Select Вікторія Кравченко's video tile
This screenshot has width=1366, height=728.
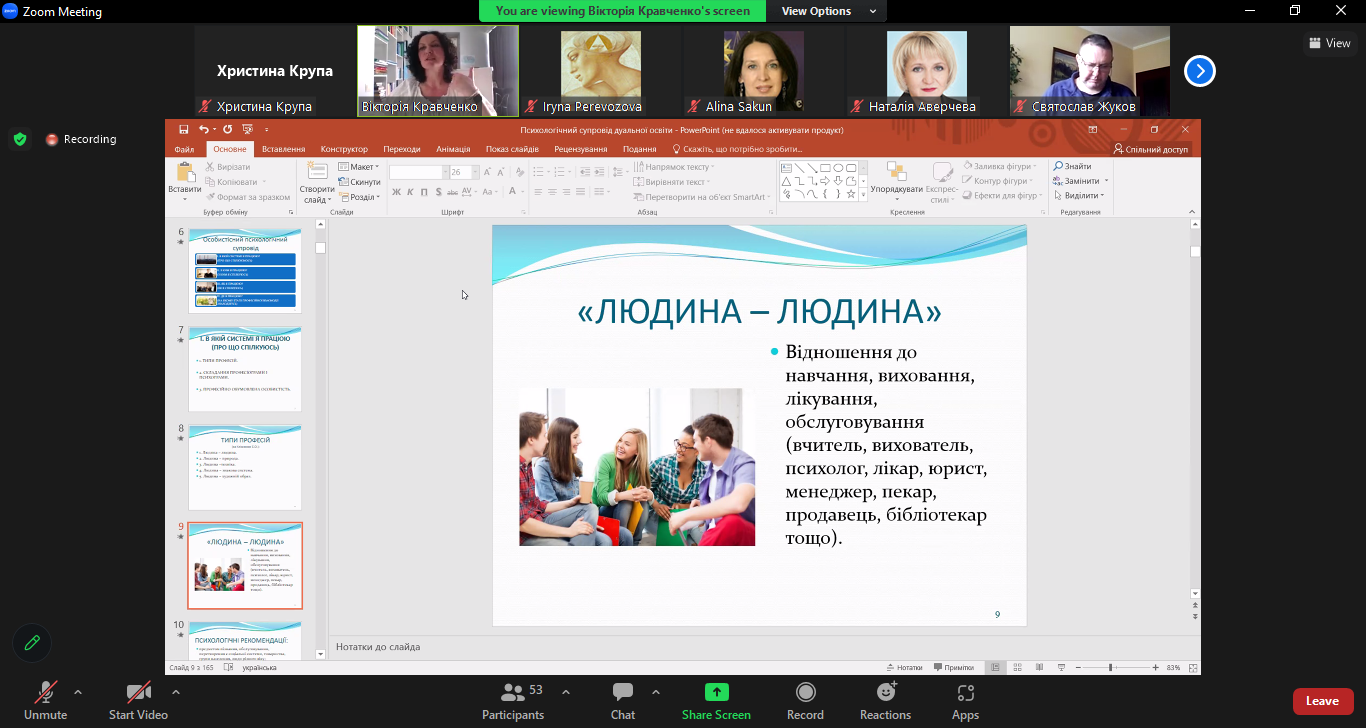click(x=438, y=70)
